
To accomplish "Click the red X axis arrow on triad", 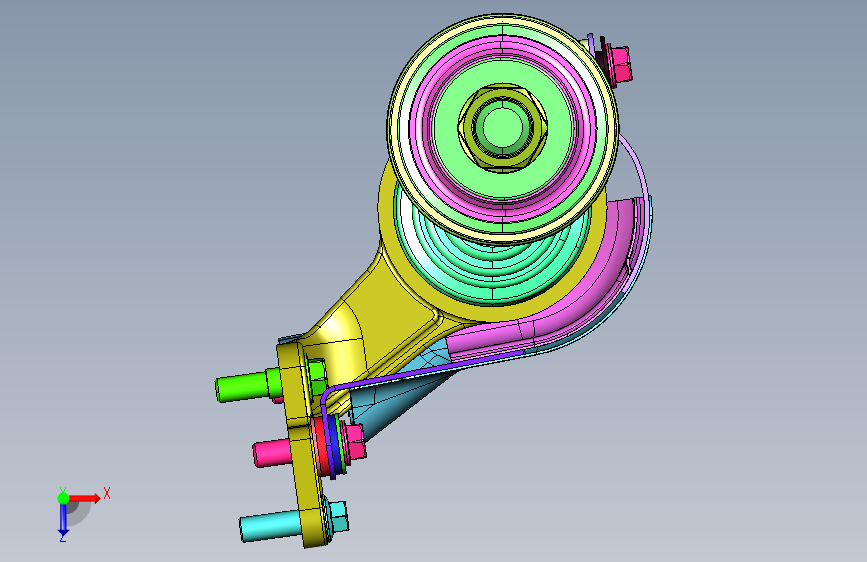I will 86,498.
